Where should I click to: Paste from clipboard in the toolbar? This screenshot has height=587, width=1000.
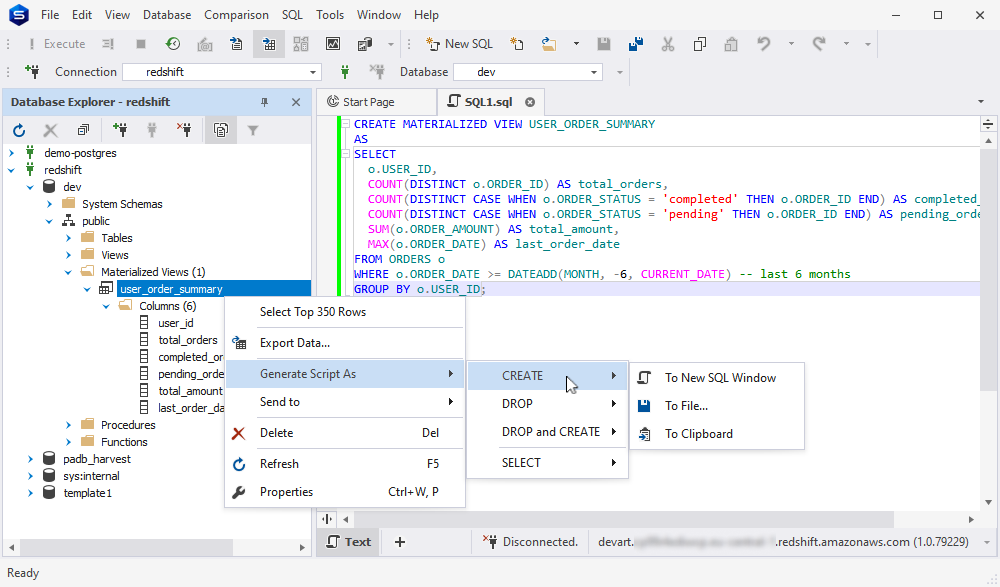(735, 43)
